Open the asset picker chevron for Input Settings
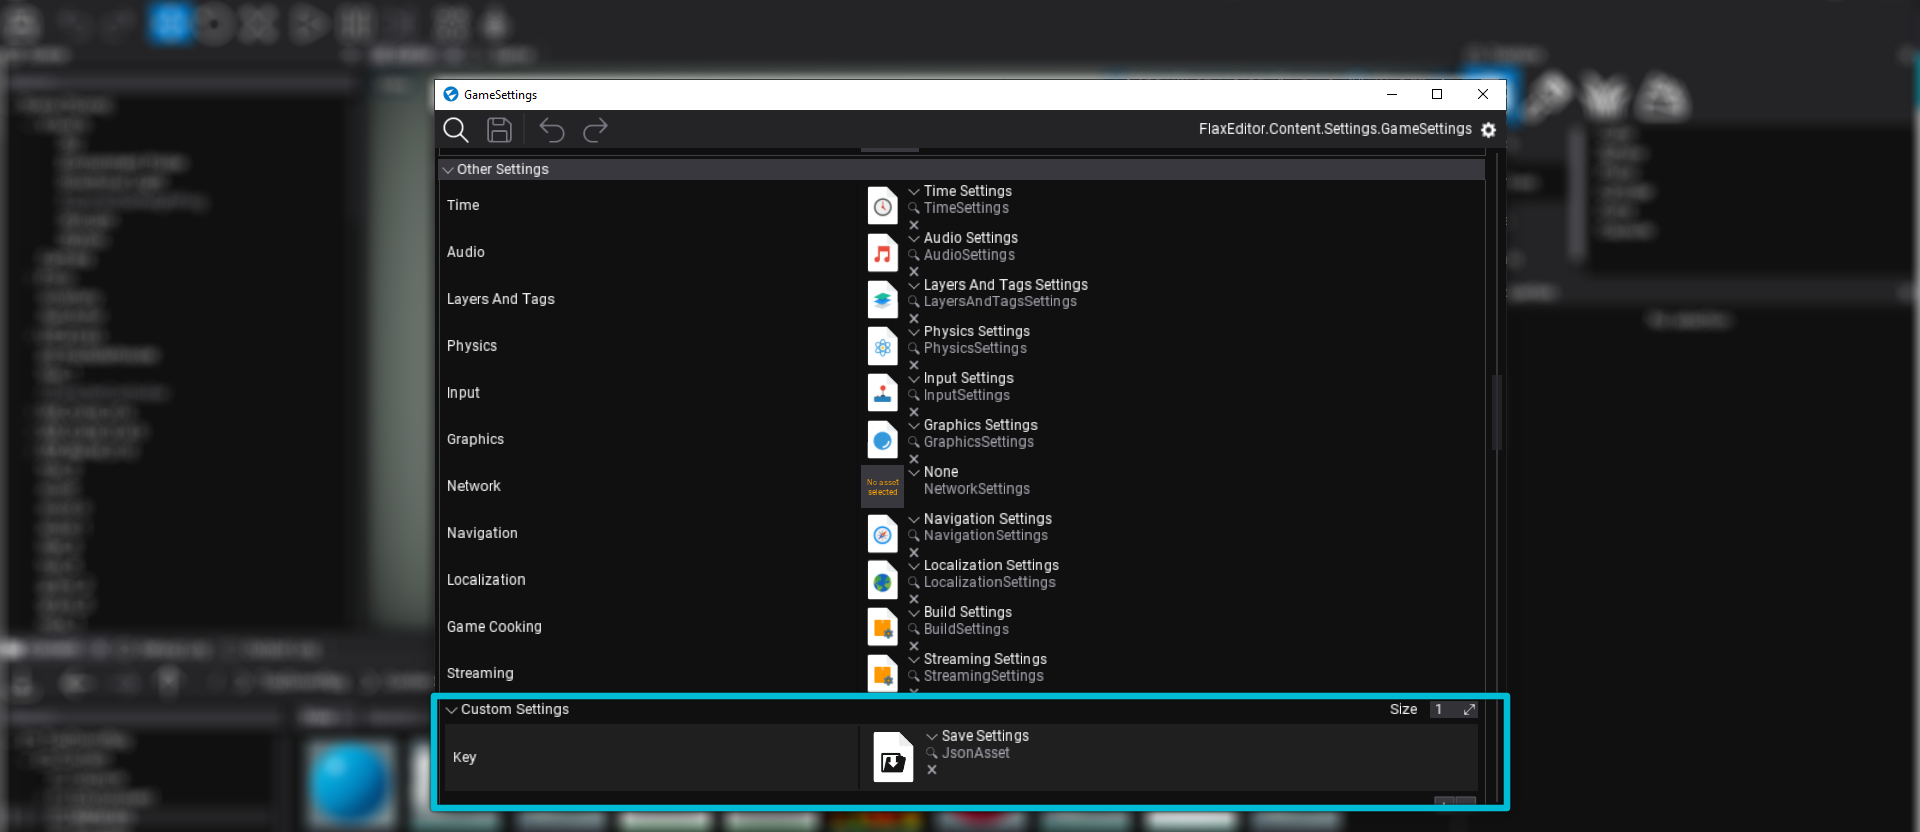1920x832 pixels. 914,378
